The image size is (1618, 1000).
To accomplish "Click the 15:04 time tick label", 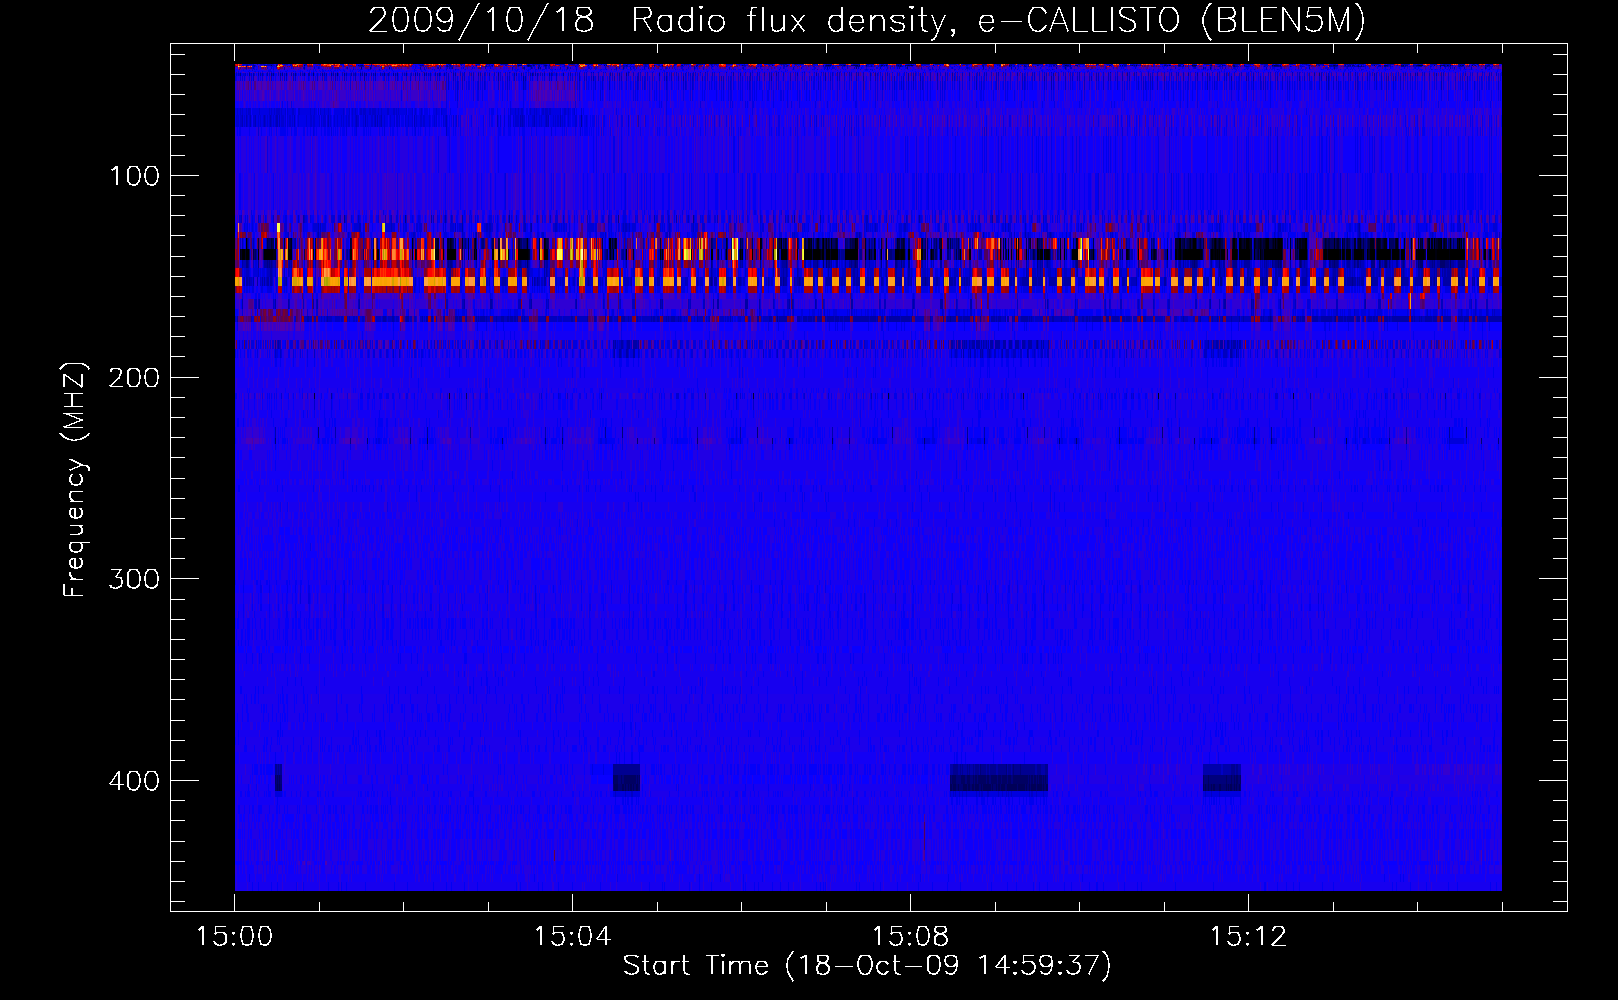I will tap(572, 937).
